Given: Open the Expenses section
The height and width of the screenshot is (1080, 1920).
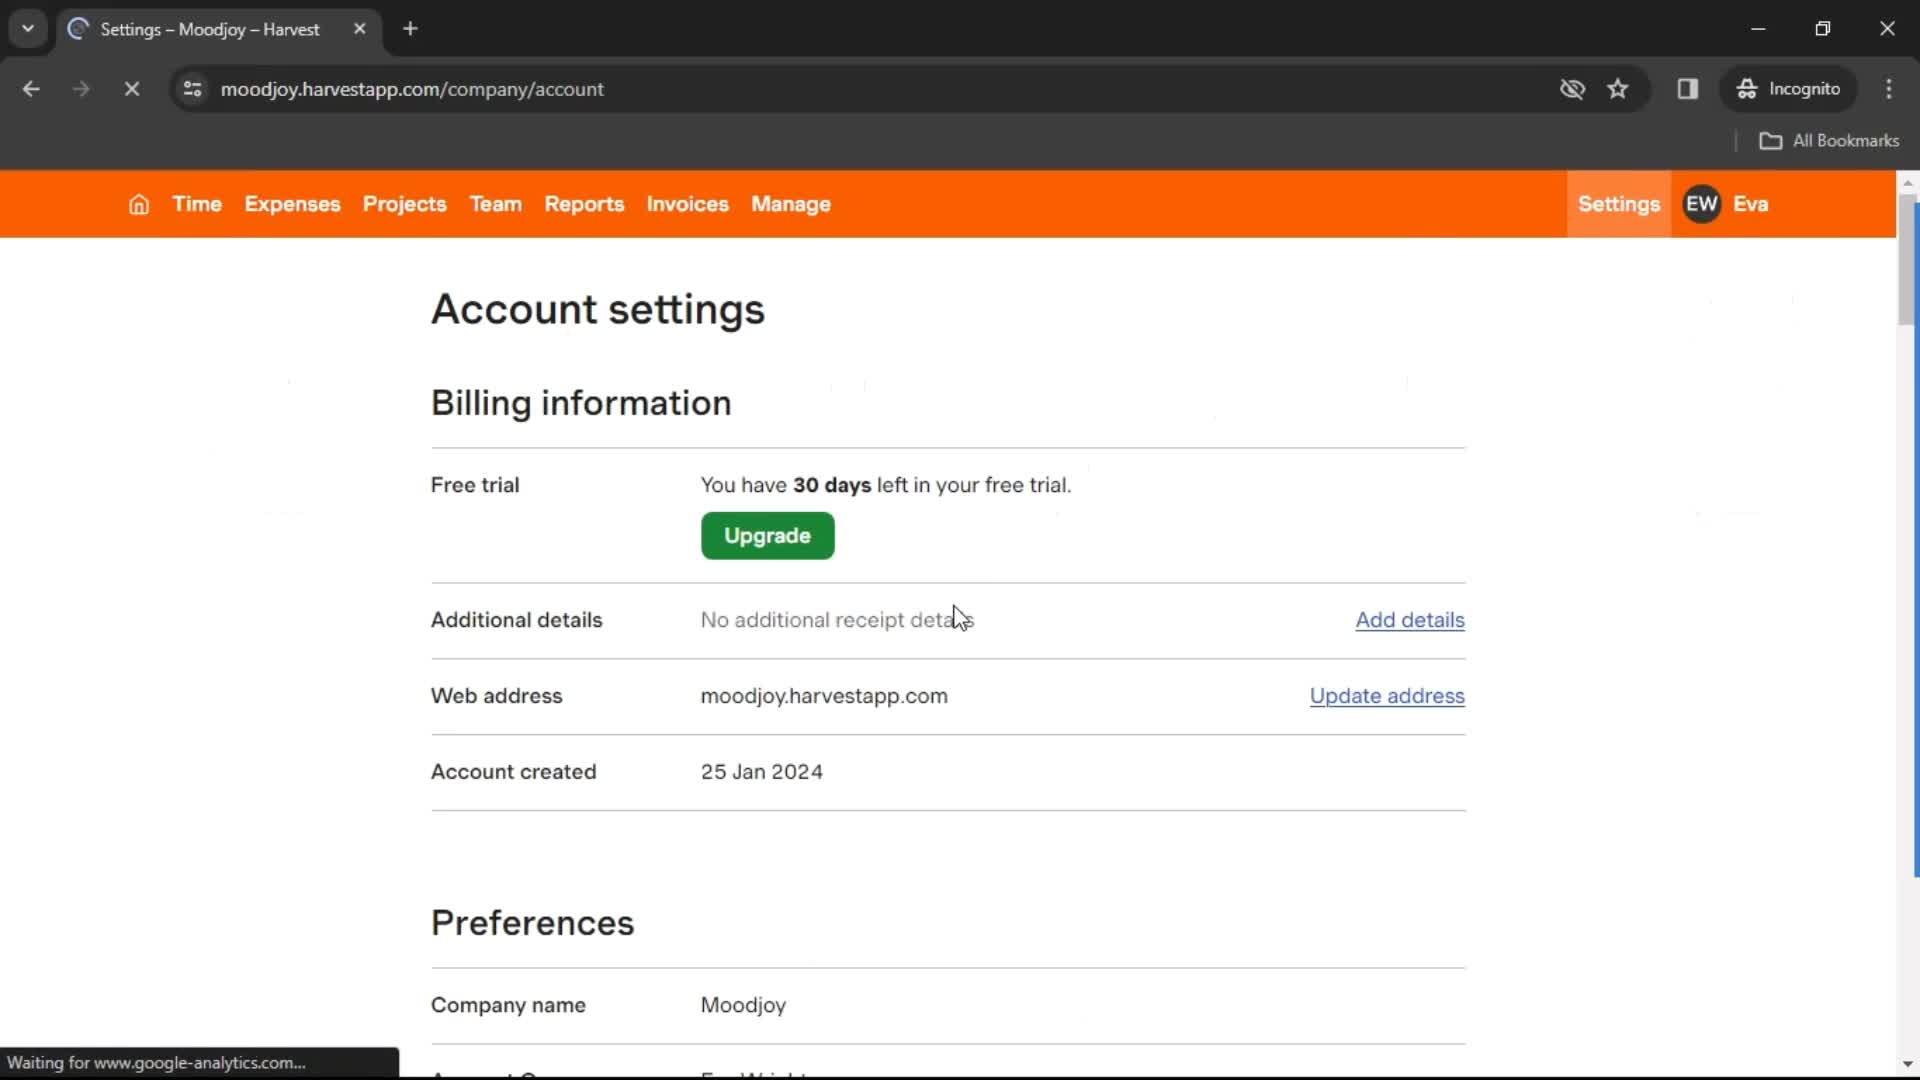Looking at the screenshot, I should click(x=291, y=203).
